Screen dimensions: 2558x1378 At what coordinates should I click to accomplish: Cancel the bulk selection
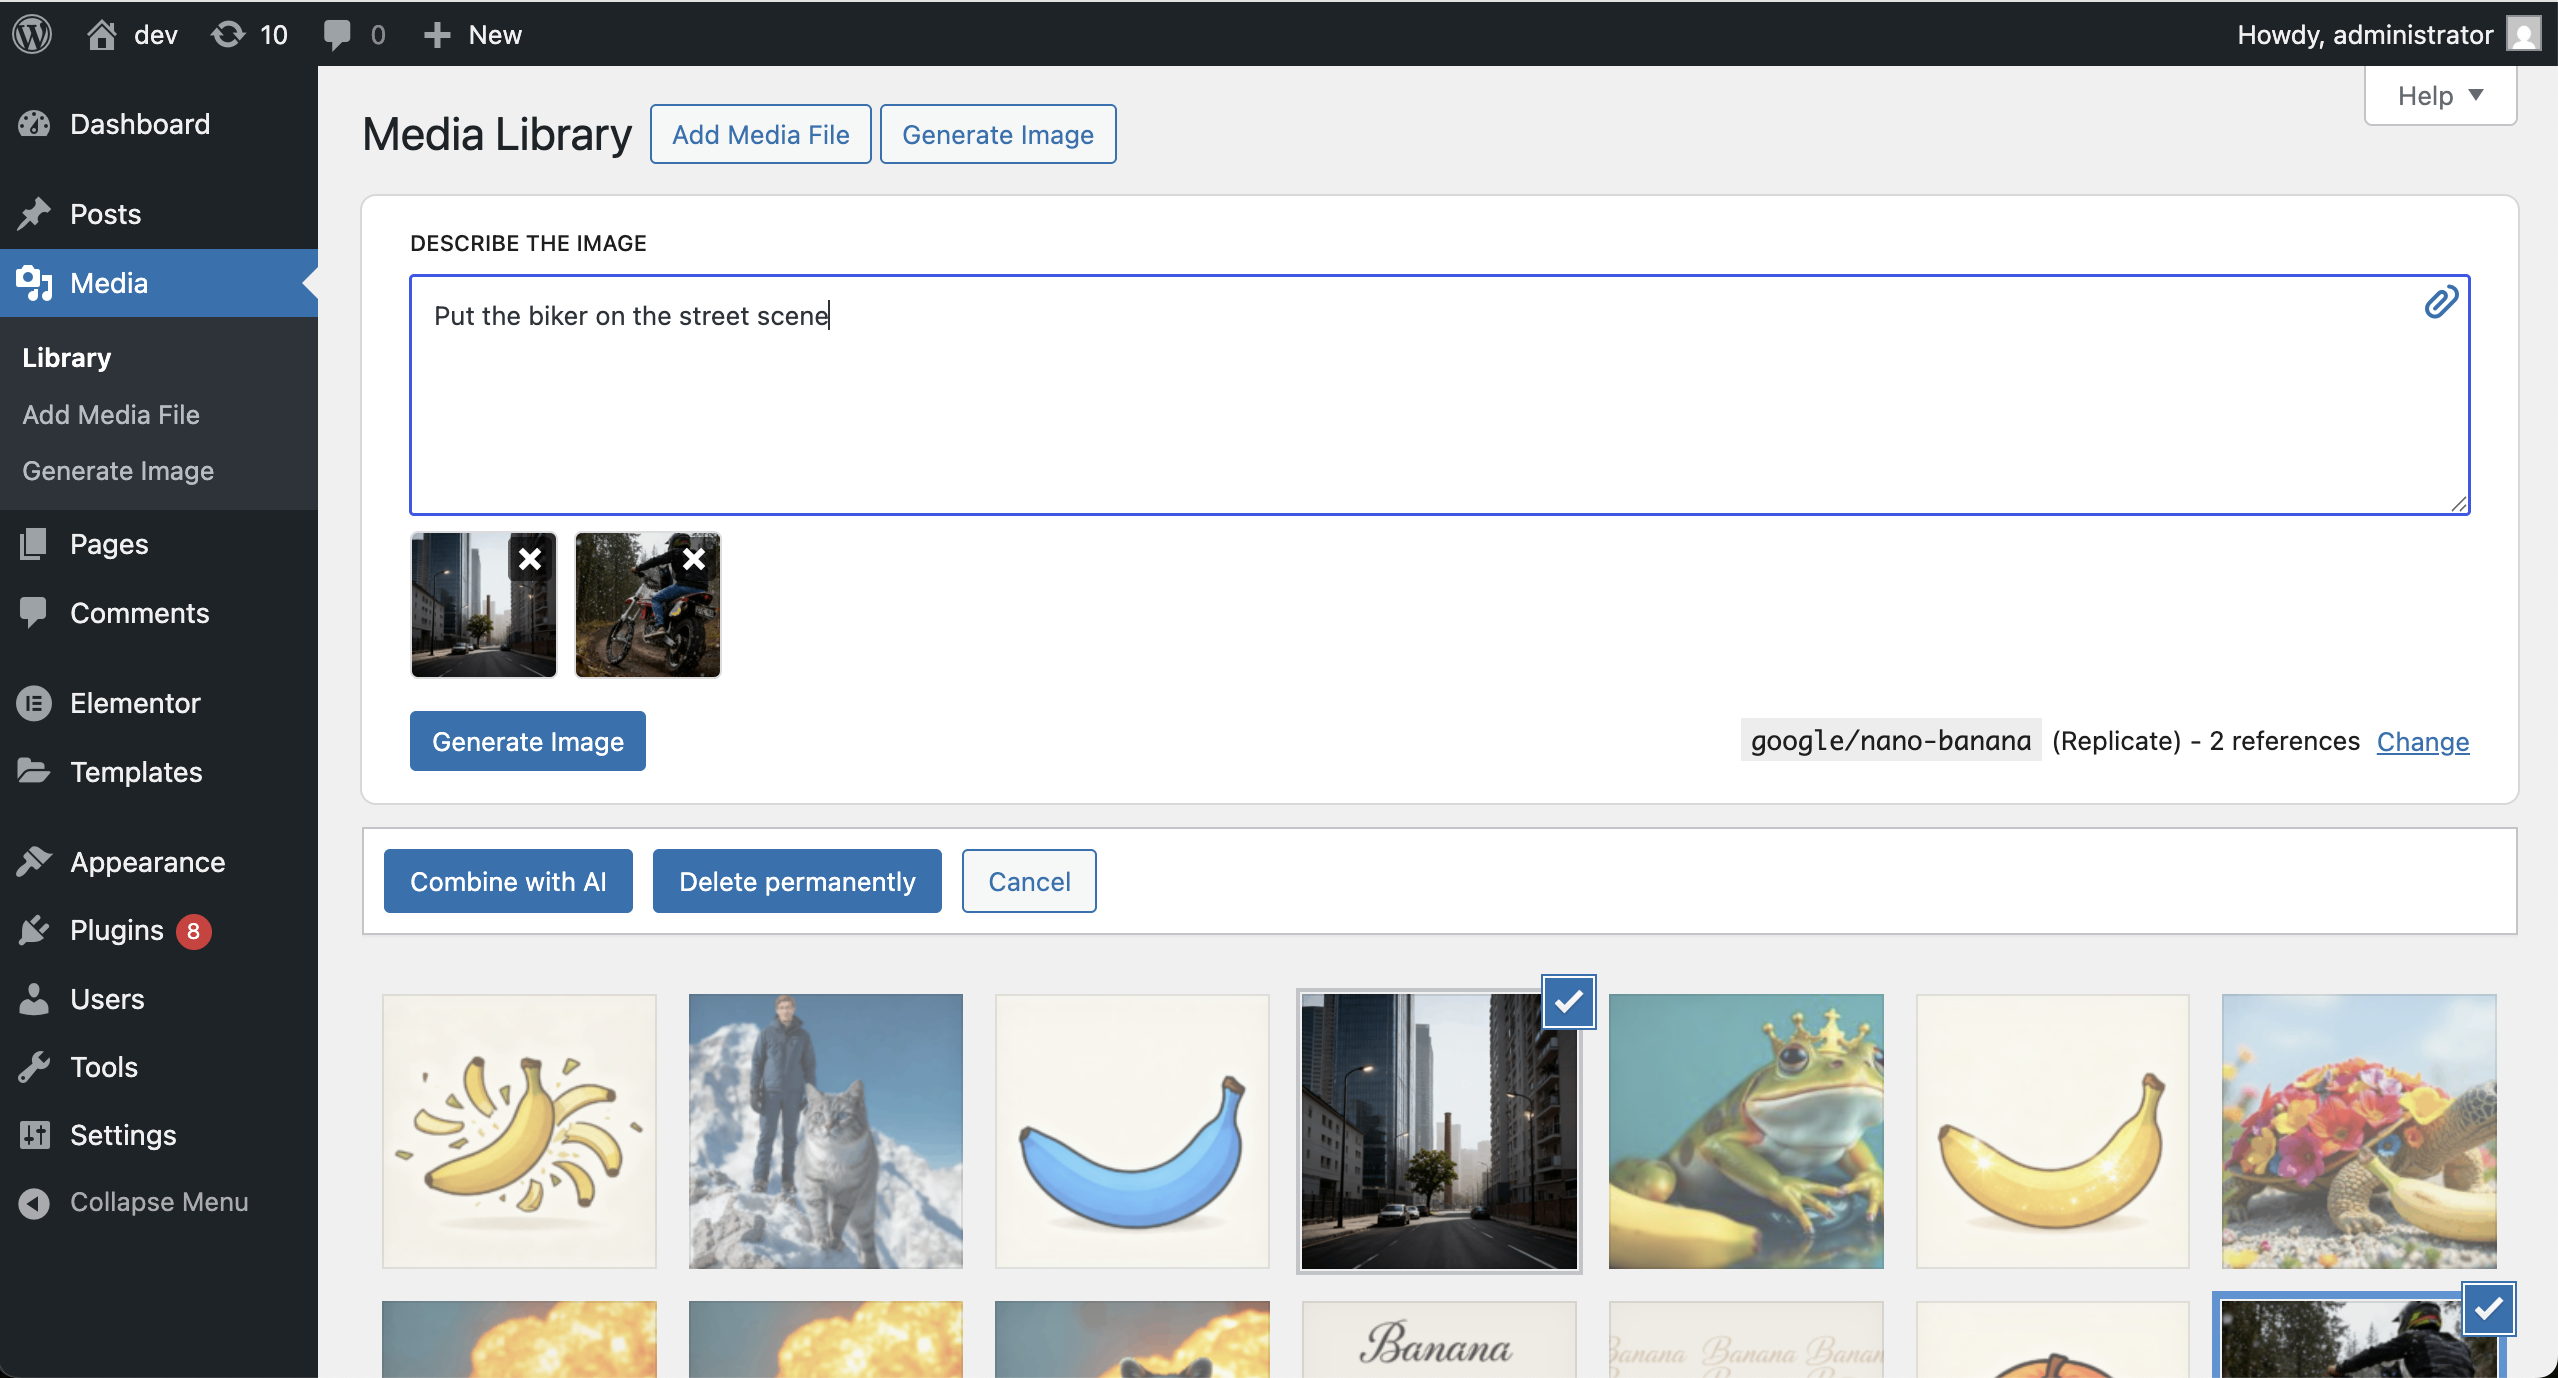(x=1029, y=881)
